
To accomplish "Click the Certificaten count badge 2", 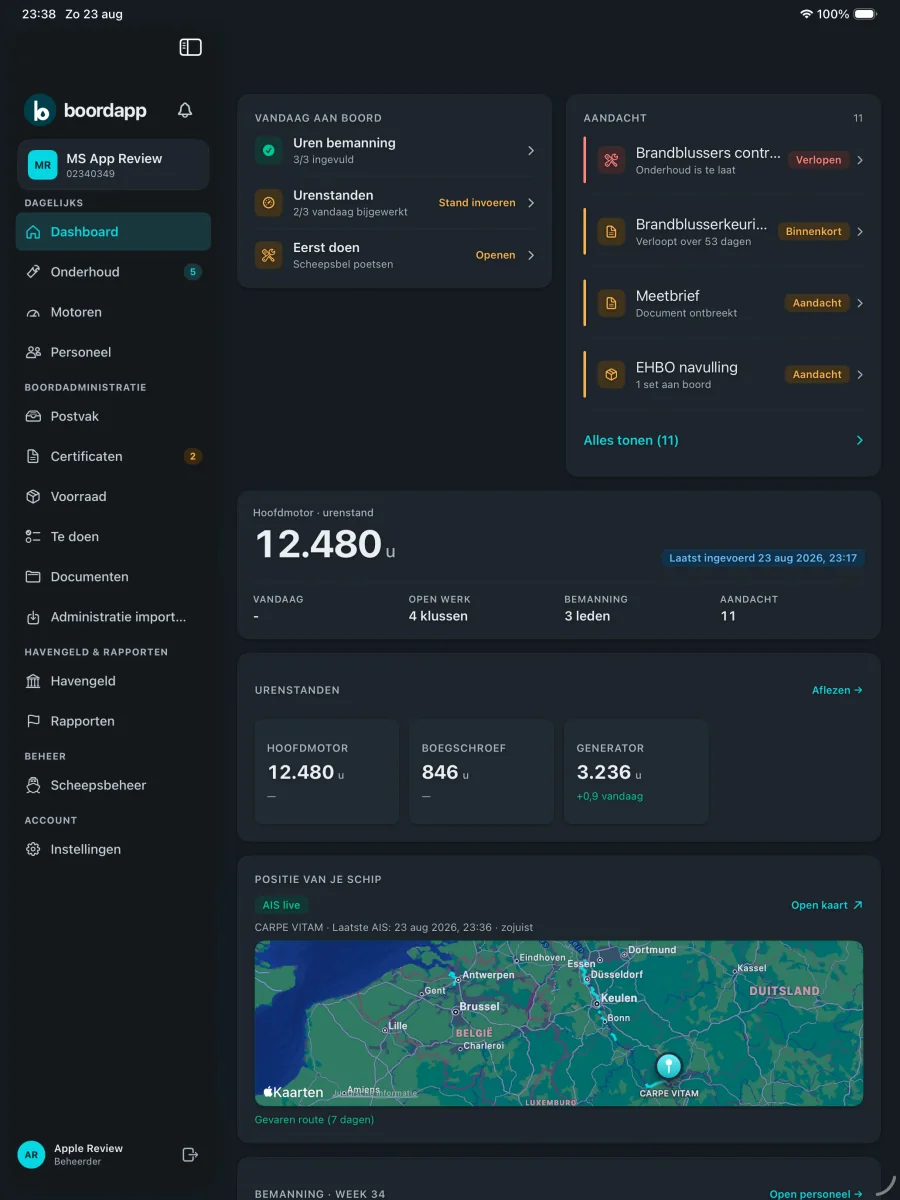I will [x=193, y=456].
